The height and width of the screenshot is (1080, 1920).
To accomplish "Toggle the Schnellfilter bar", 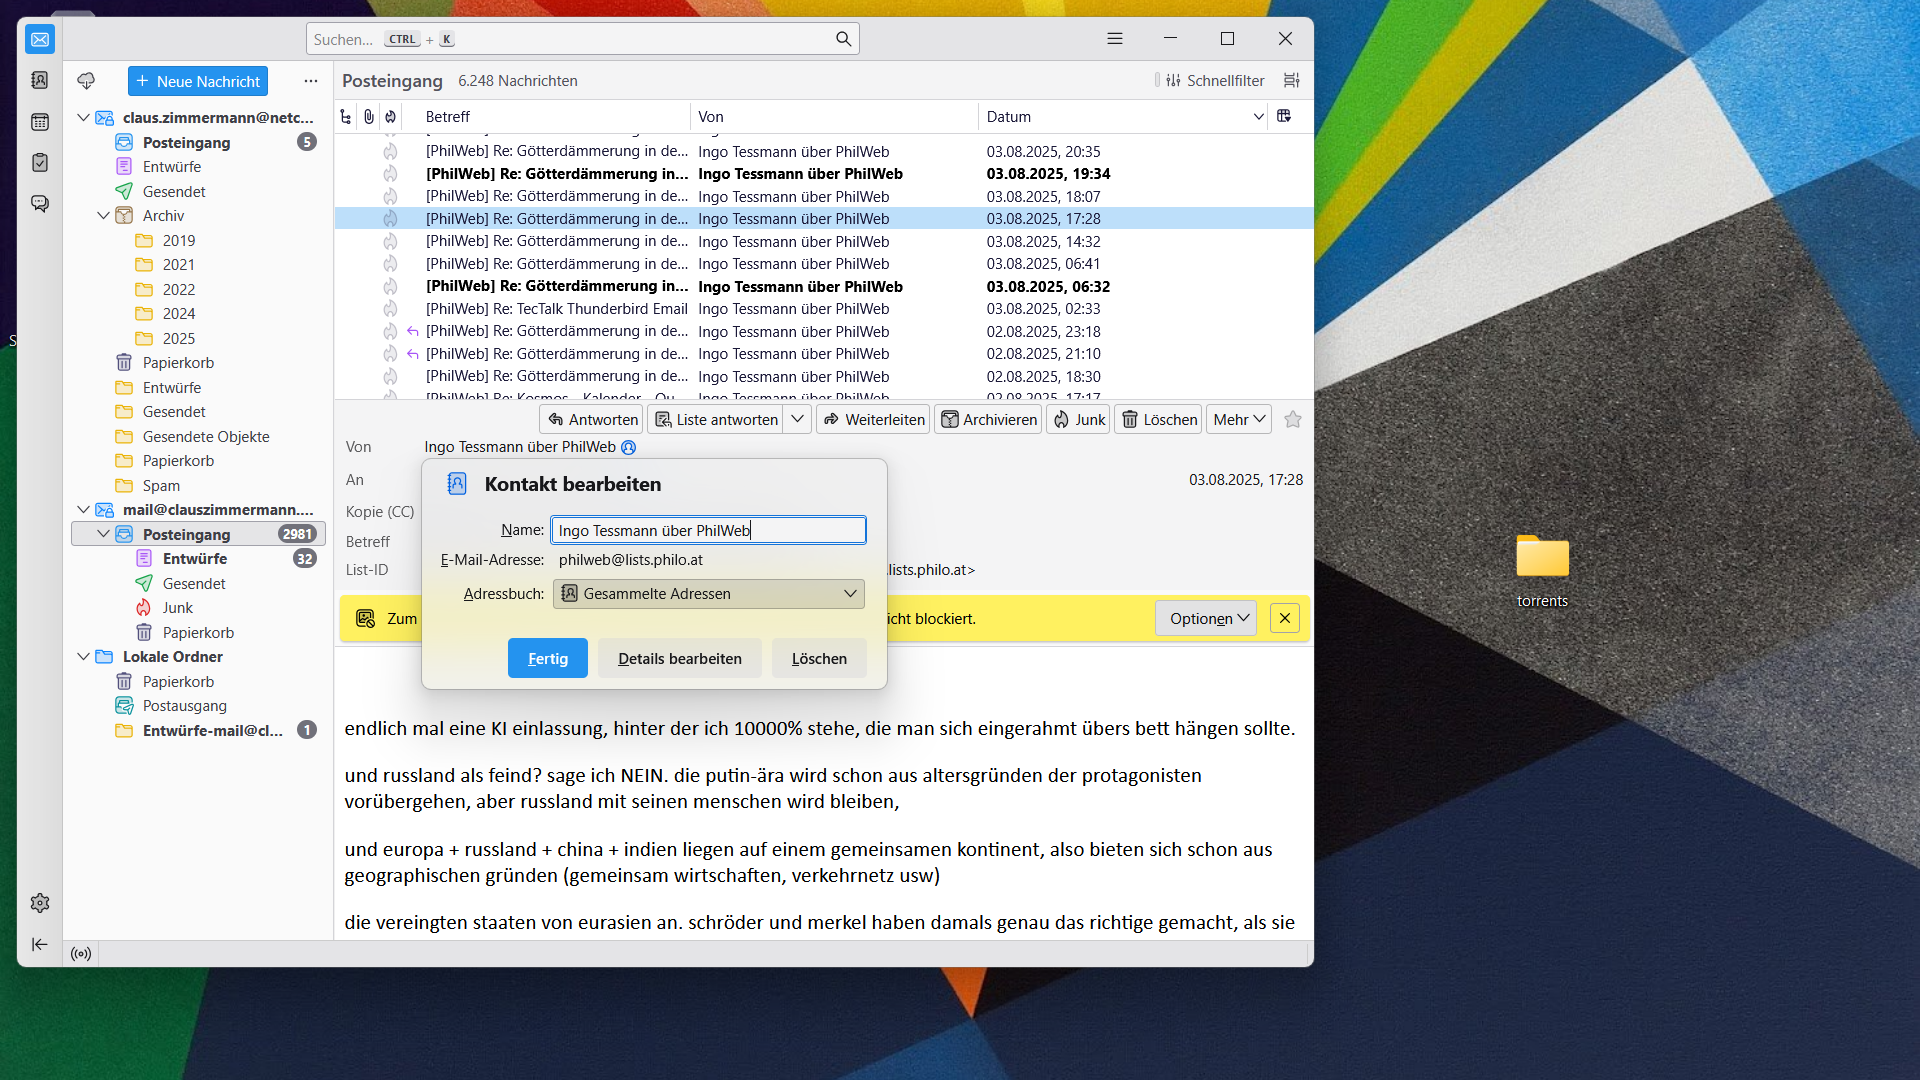I will click(1214, 81).
